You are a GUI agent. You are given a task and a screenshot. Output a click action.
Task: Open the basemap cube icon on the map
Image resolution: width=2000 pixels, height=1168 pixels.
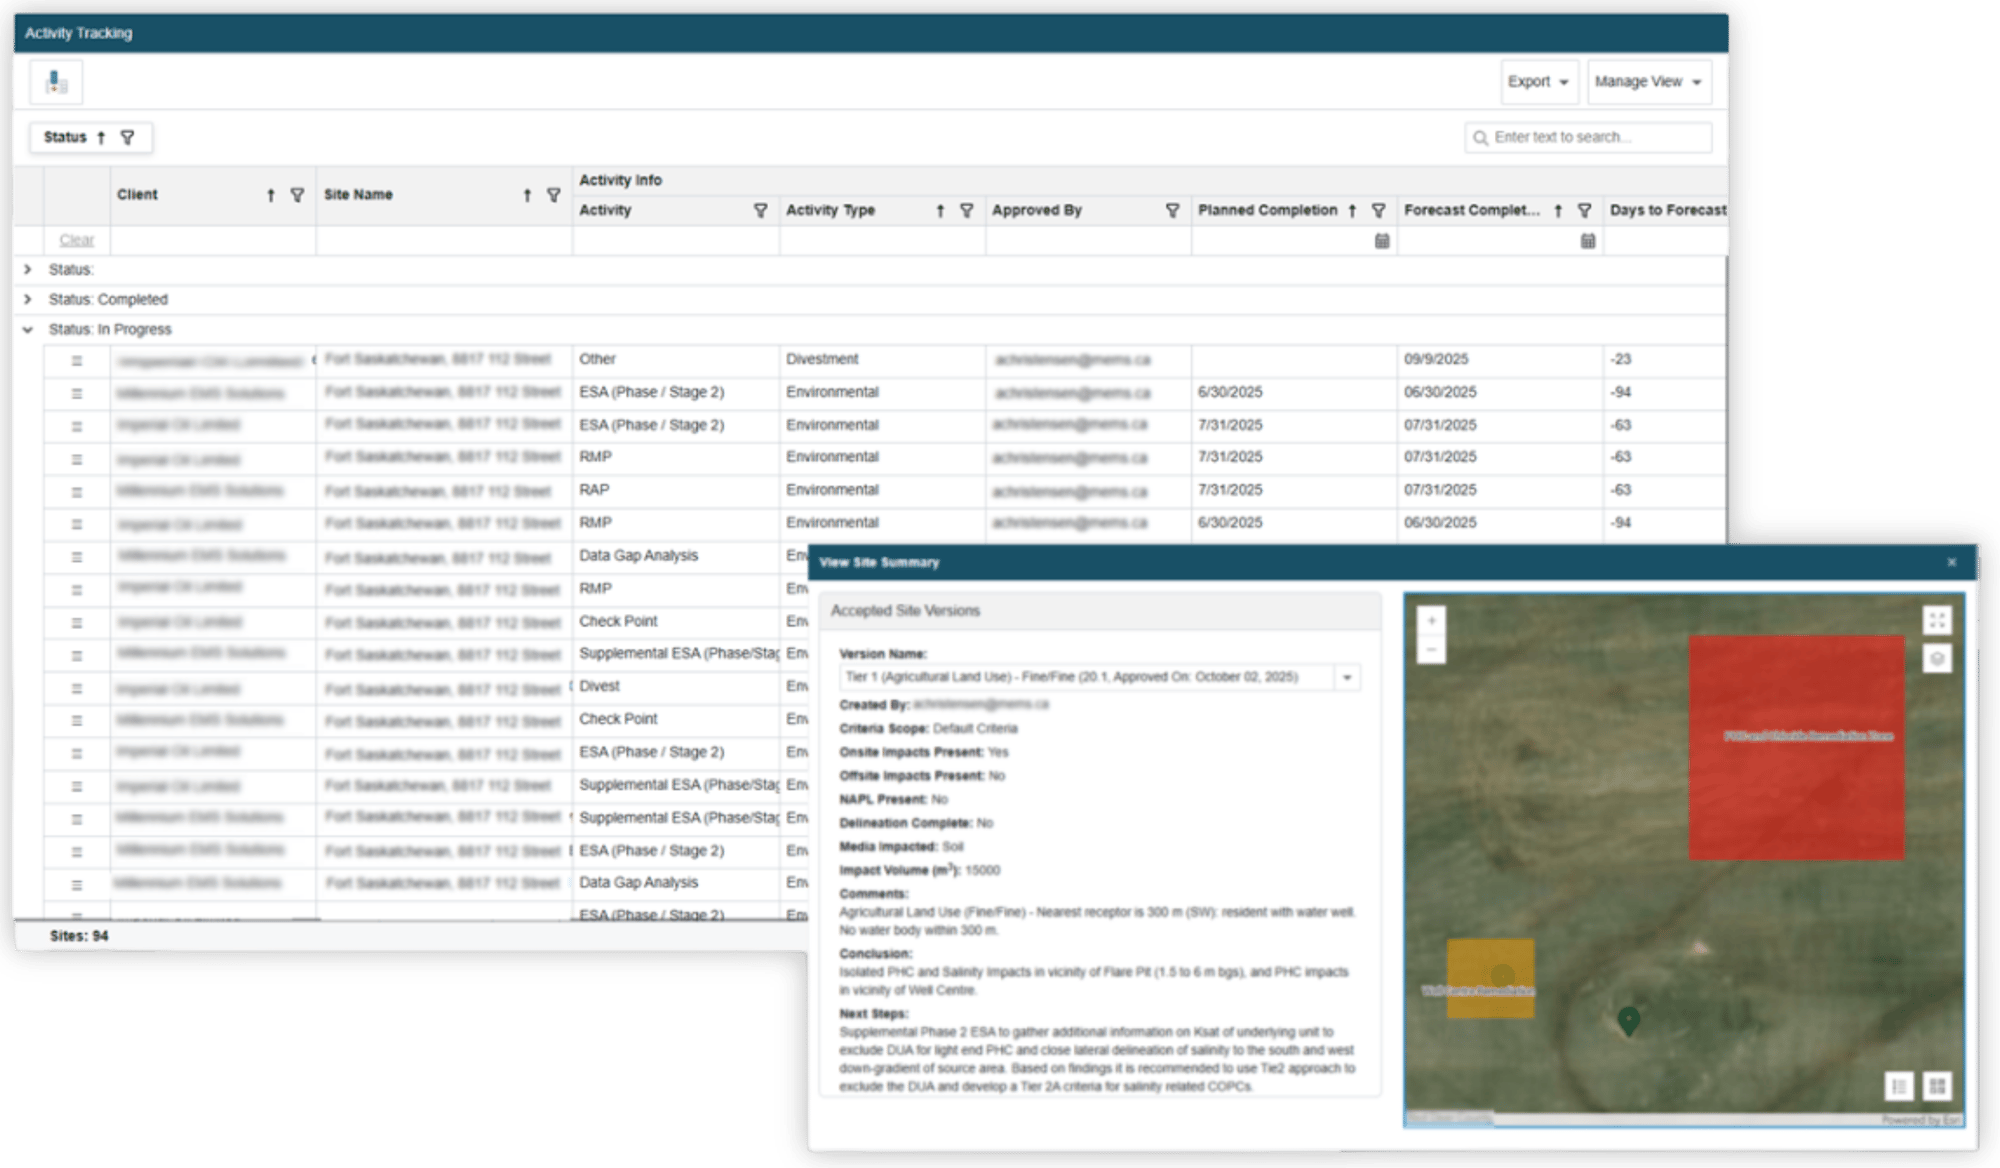click(1938, 659)
